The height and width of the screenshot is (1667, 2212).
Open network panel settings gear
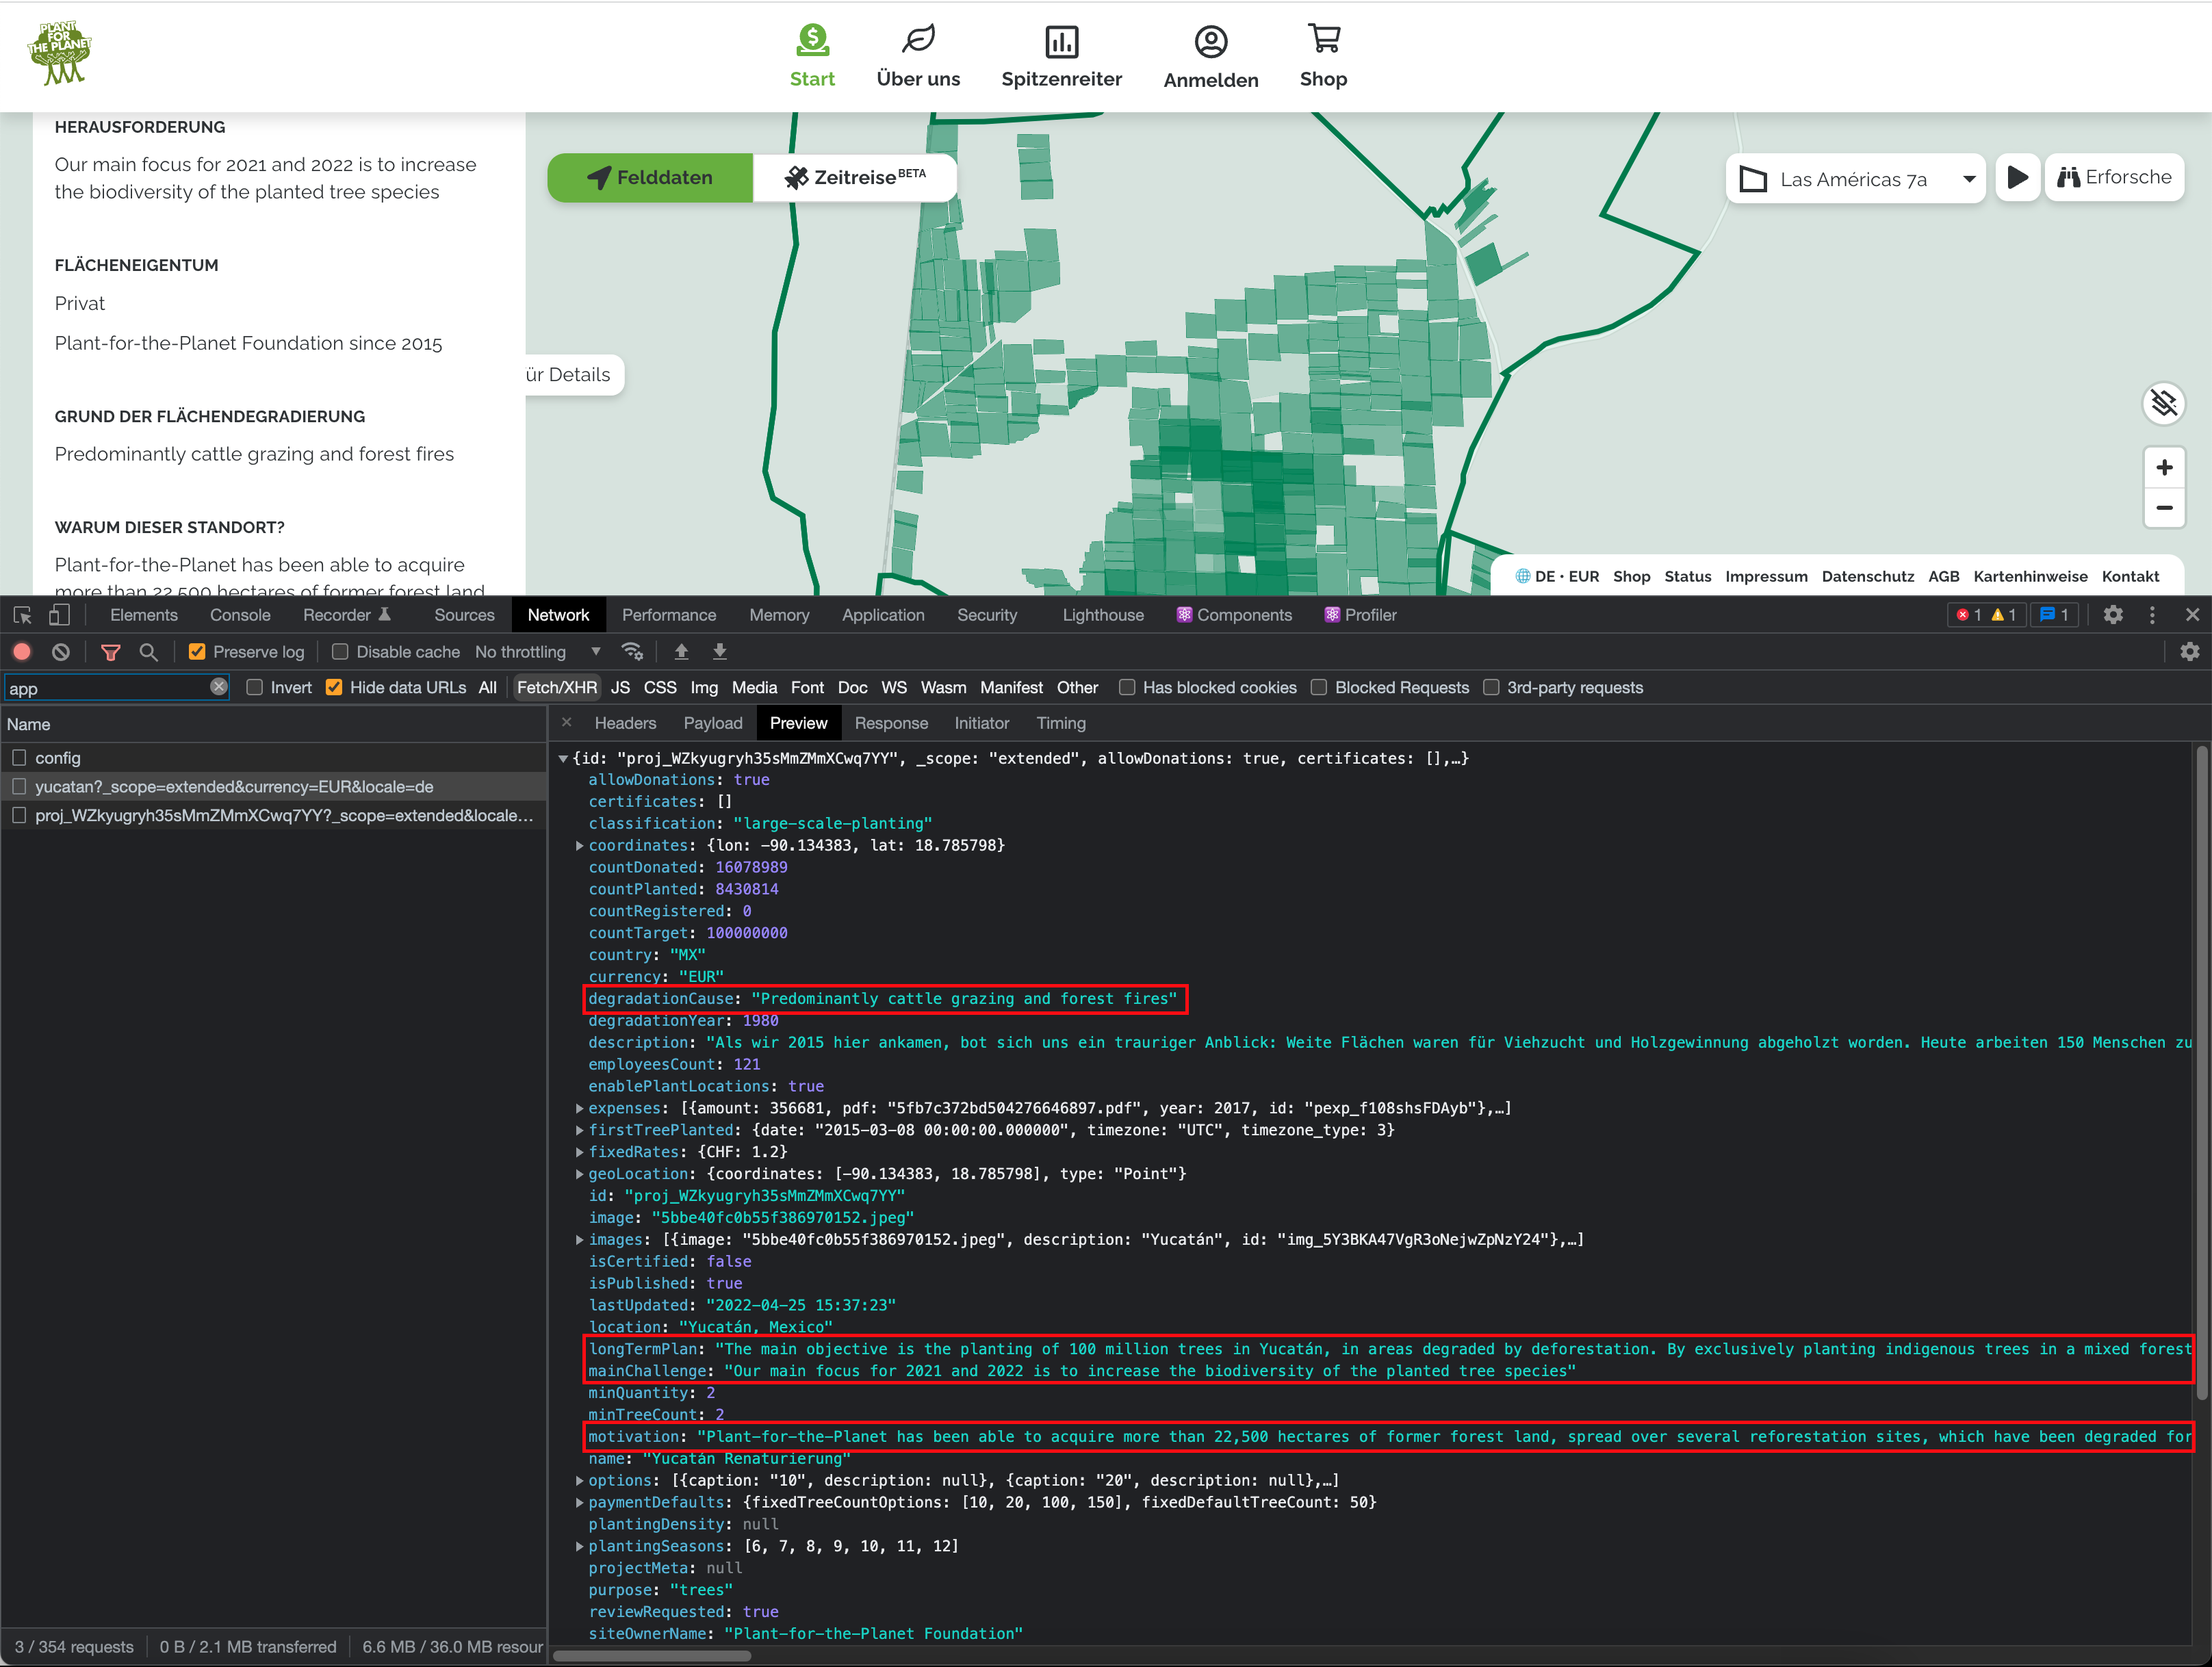(x=2190, y=652)
